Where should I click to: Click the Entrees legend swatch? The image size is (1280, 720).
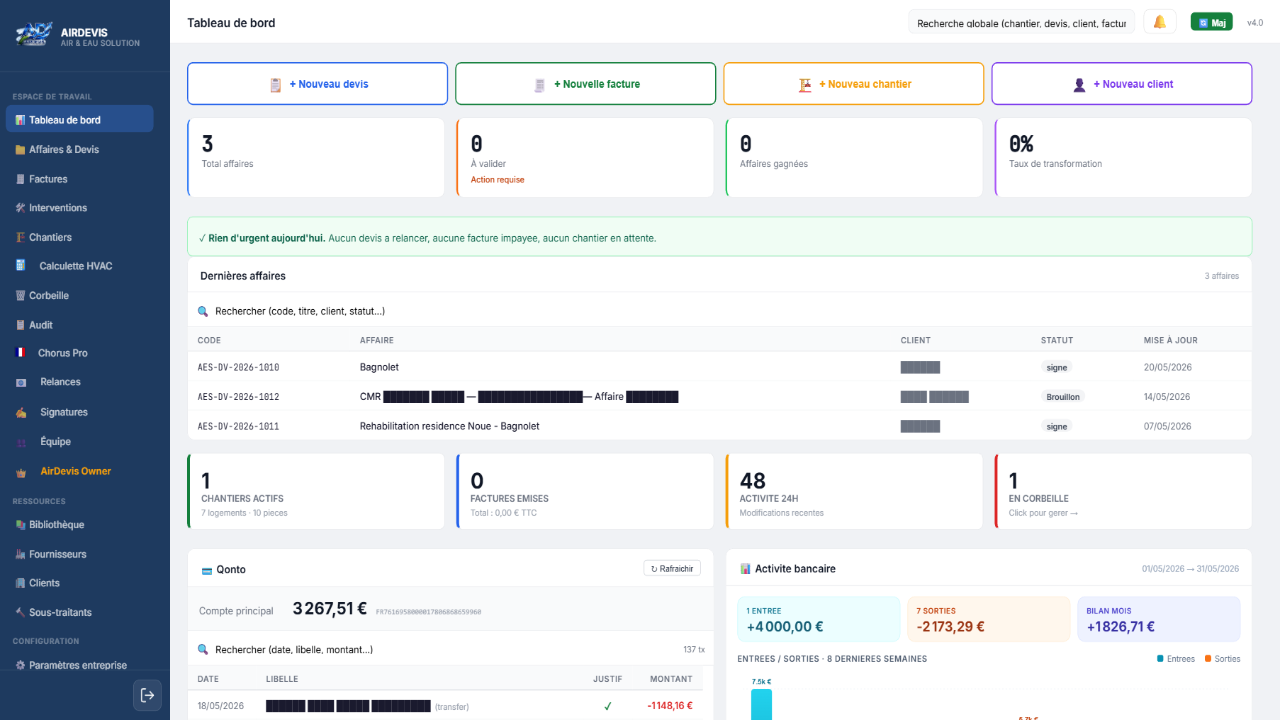[x=1160, y=659]
